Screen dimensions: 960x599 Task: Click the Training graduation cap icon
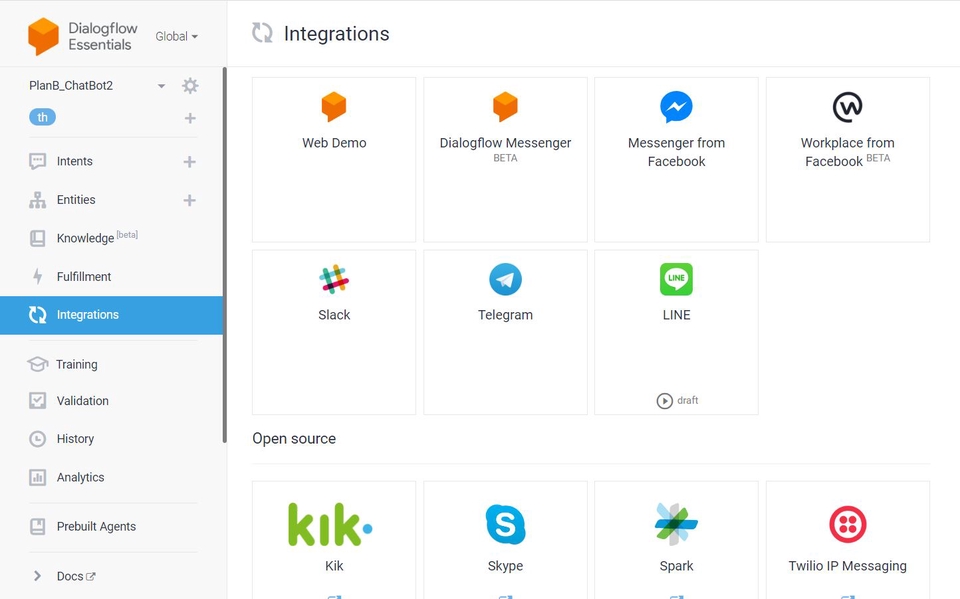37,364
